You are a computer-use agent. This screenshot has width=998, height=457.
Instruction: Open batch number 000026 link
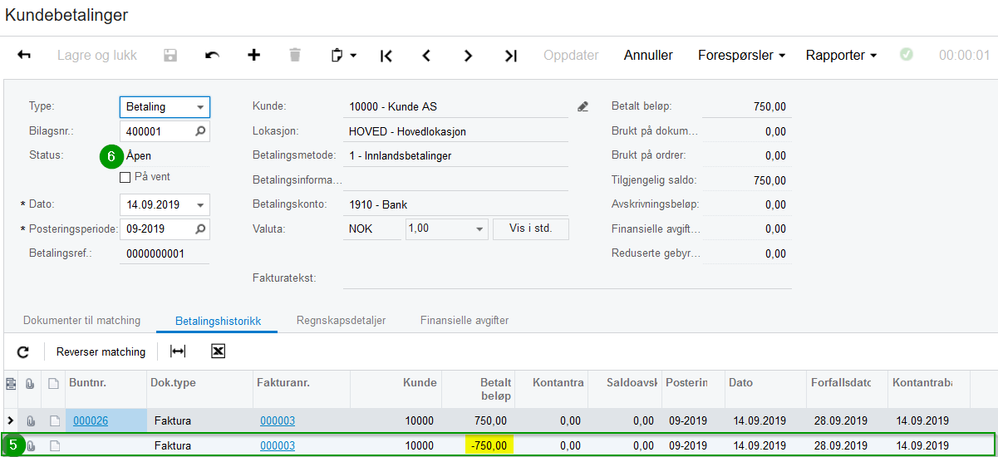(x=90, y=421)
